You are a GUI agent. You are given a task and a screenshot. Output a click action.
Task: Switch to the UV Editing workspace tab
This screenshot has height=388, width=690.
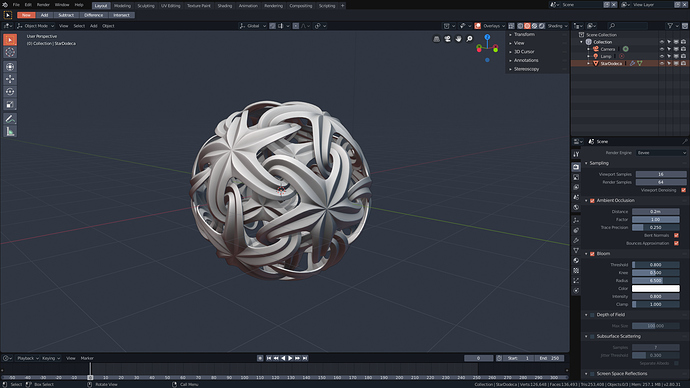point(170,6)
